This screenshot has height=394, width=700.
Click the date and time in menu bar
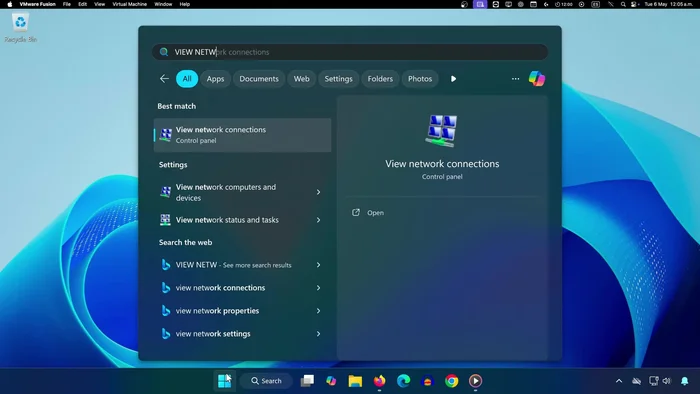(668, 4)
